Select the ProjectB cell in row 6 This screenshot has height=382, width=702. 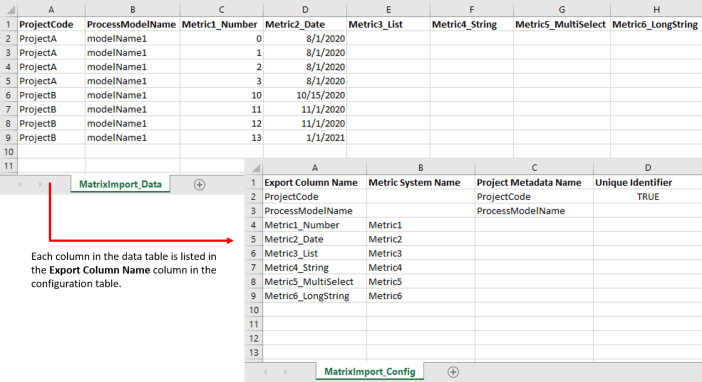click(51, 95)
